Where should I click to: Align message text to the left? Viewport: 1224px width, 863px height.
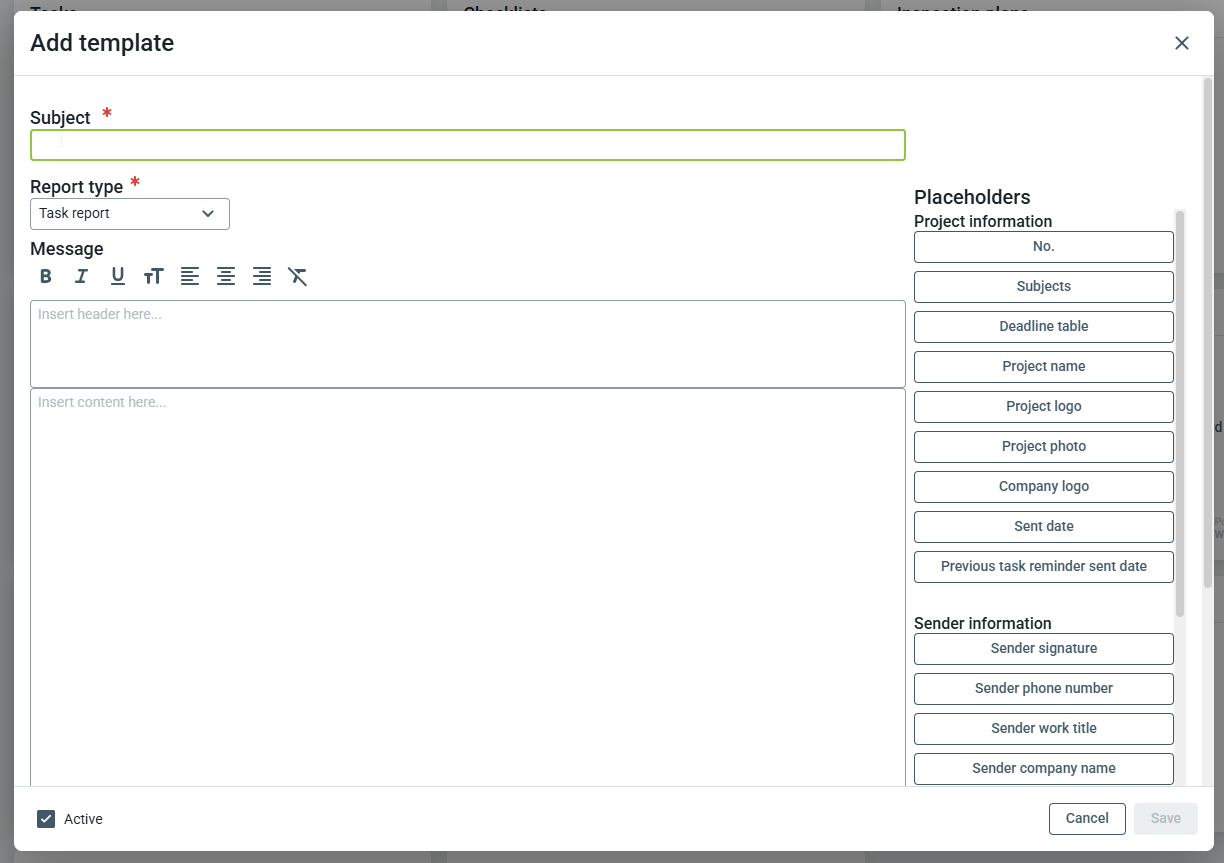190,277
